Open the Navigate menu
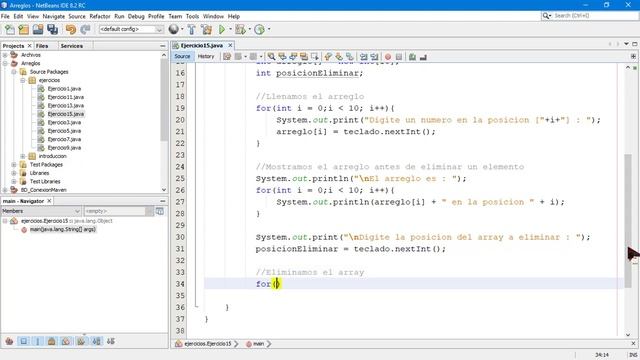 pos(53,16)
